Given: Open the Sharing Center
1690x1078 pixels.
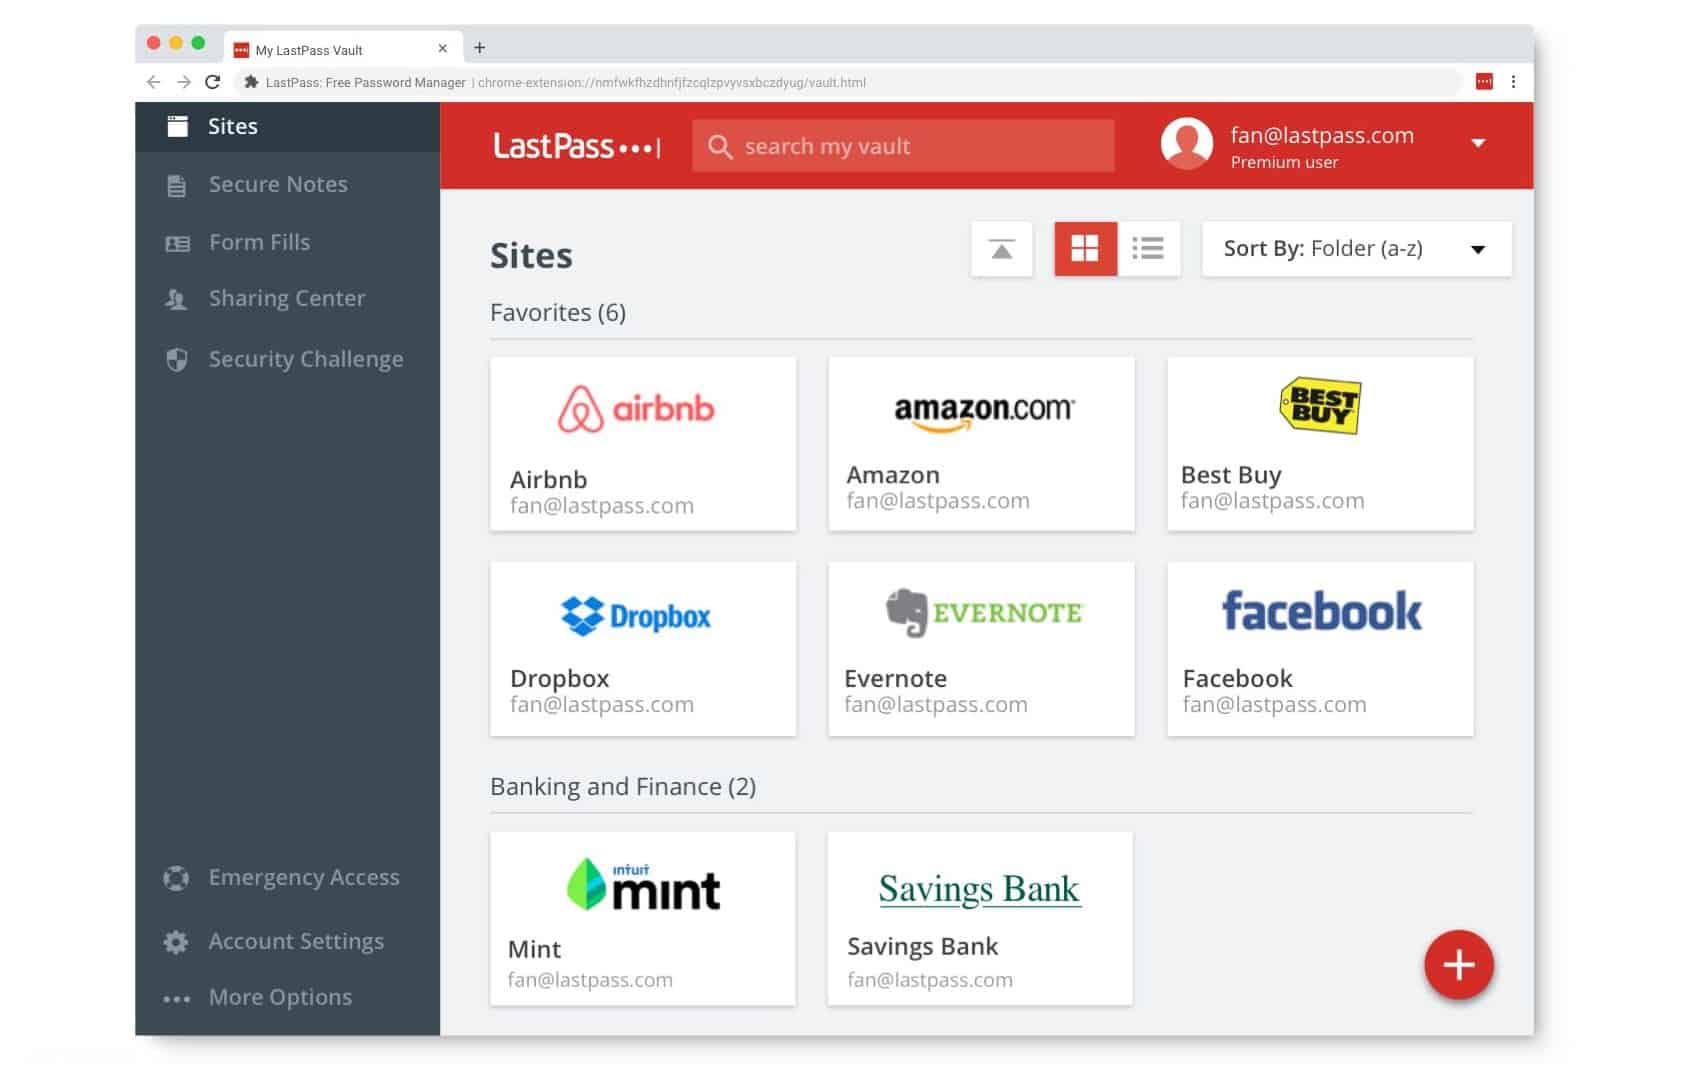Looking at the screenshot, I should point(286,299).
